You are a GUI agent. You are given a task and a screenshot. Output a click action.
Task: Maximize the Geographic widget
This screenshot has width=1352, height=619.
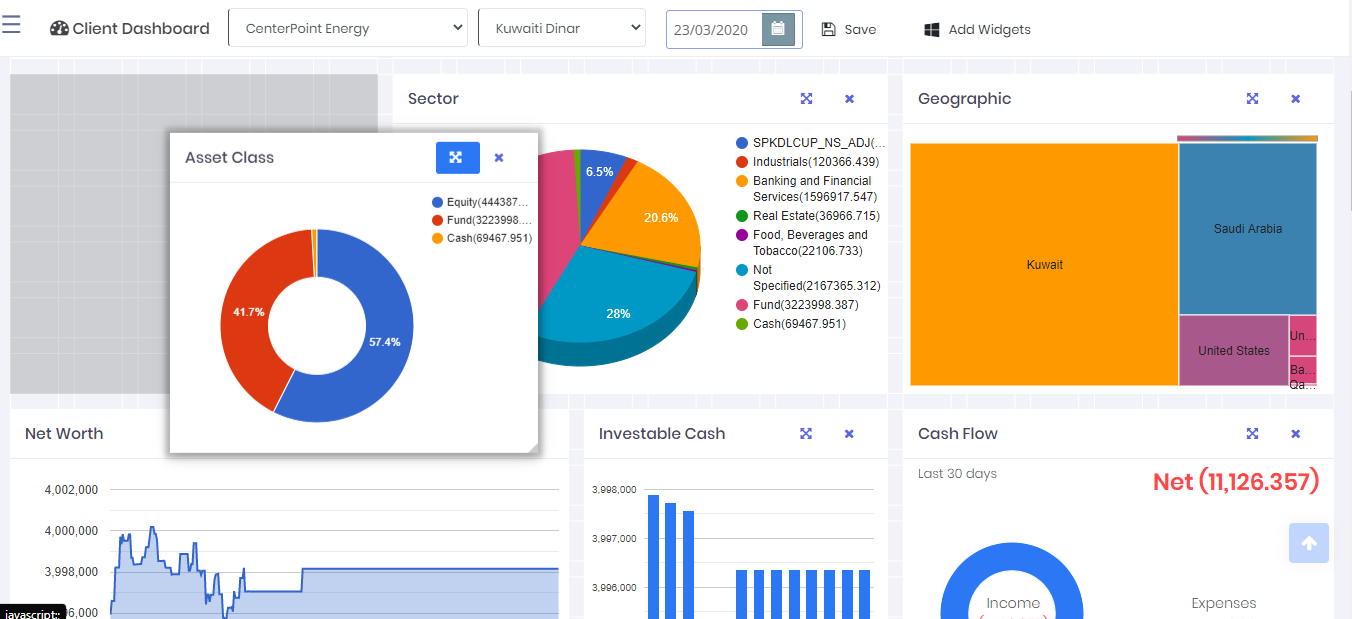pos(1252,99)
